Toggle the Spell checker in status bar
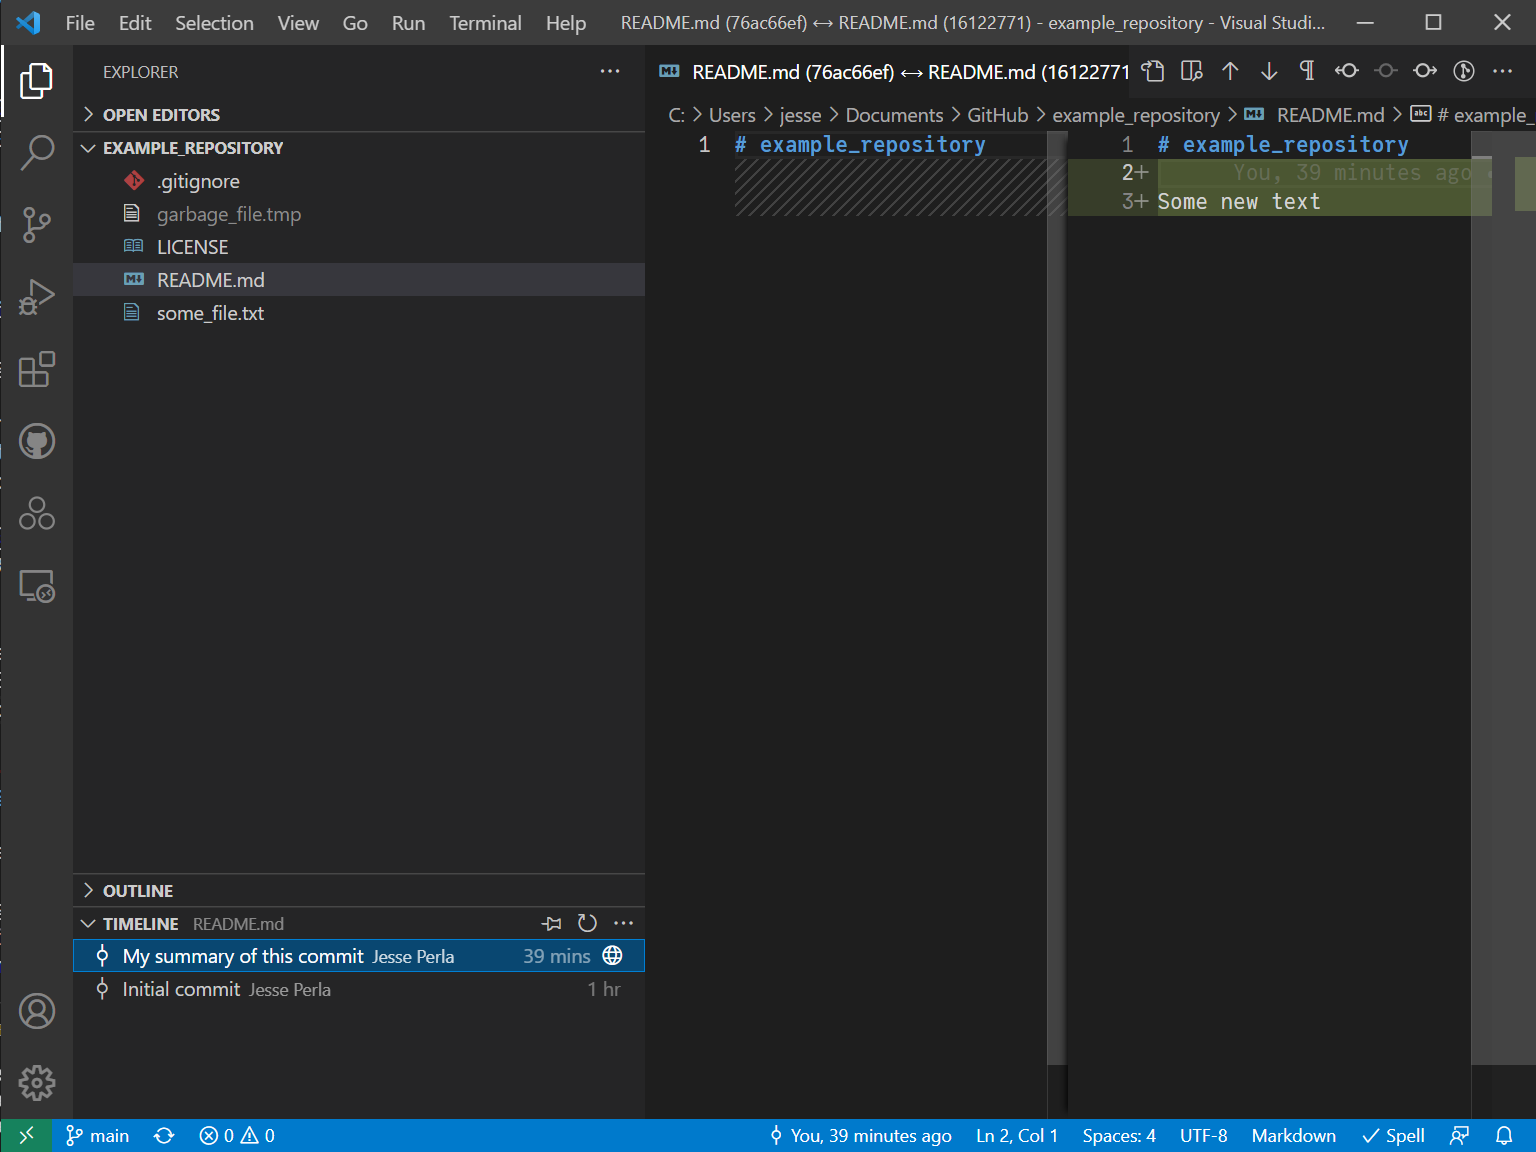 click(x=1393, y=1136)
